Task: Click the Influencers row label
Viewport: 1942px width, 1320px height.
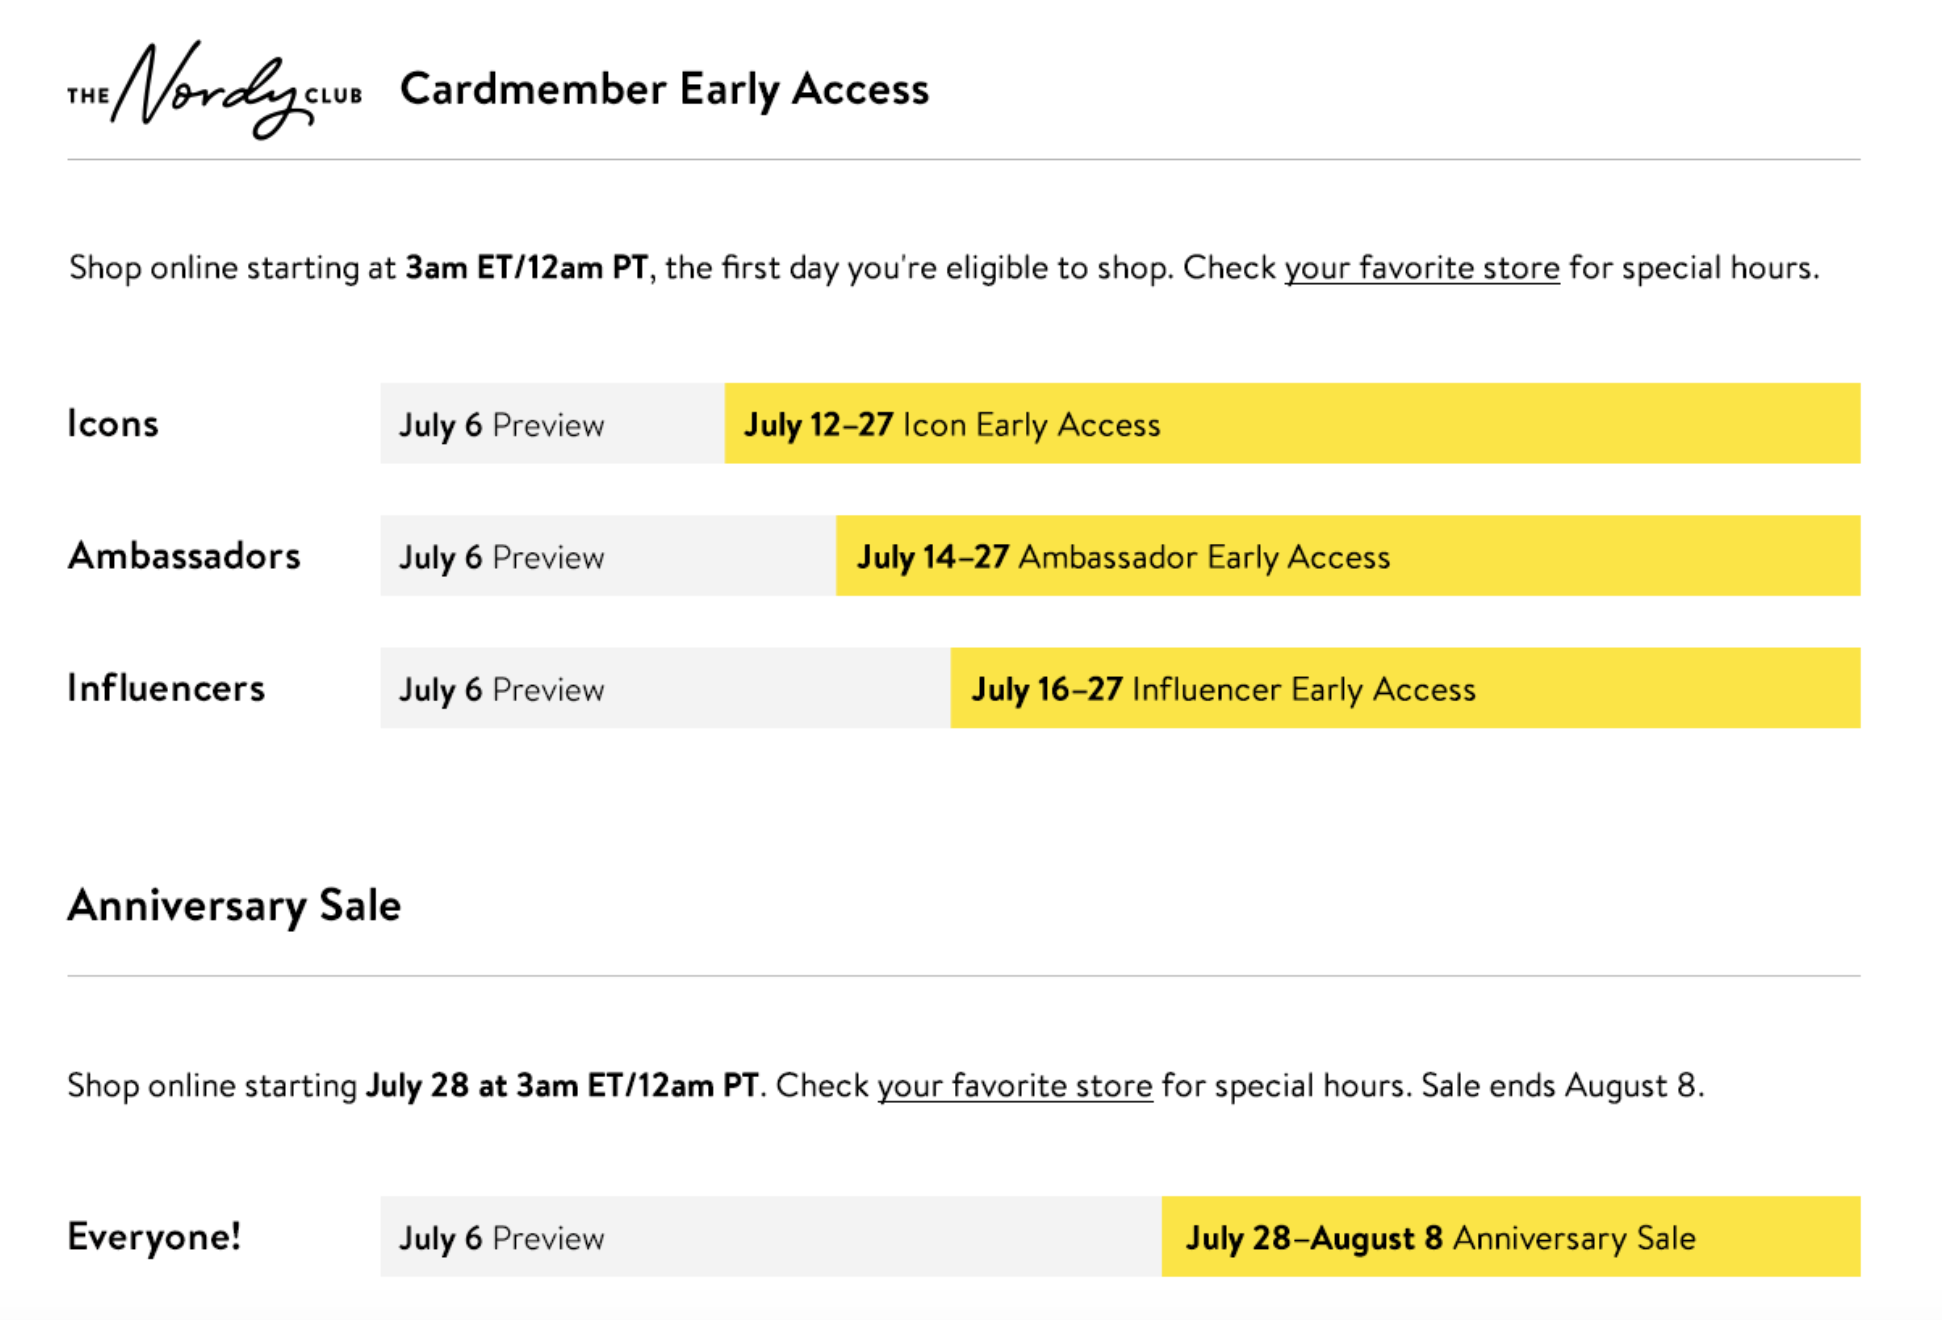Action: point(166,688)
